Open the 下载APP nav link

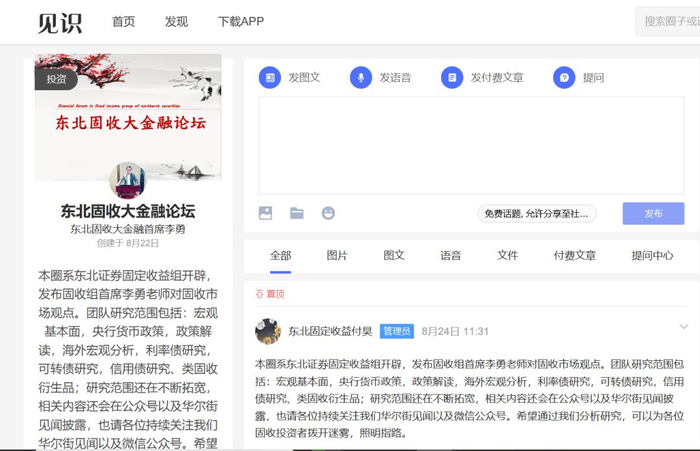[x=241, y=21]
